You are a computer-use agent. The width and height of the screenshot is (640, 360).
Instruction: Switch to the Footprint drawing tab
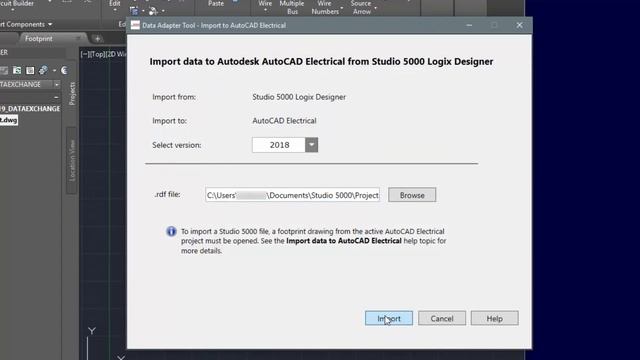[x=39, y=39]
